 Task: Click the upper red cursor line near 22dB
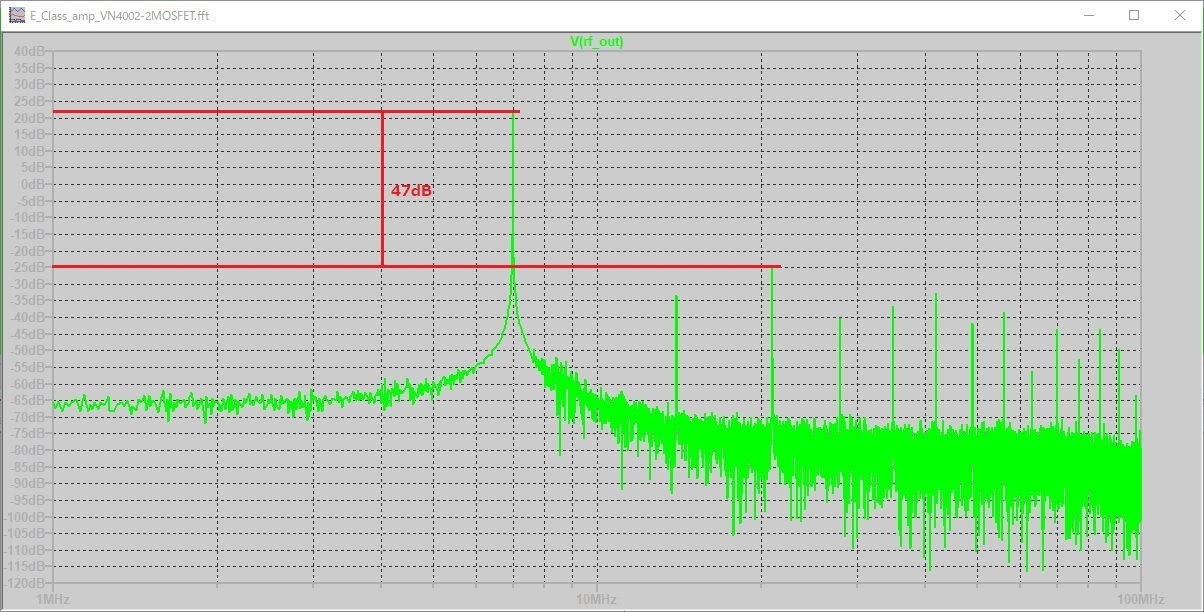tap(250, 111)
